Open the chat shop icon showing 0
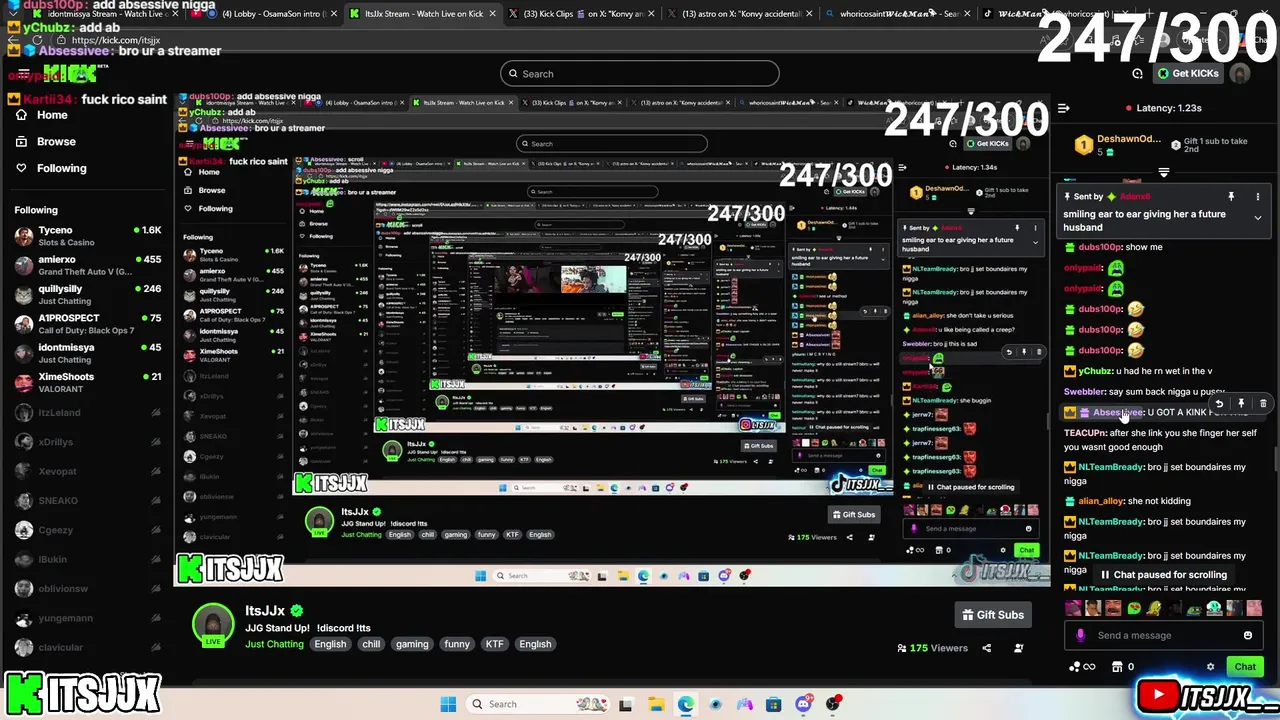The image size is (1280, 720). (1124, 667)
